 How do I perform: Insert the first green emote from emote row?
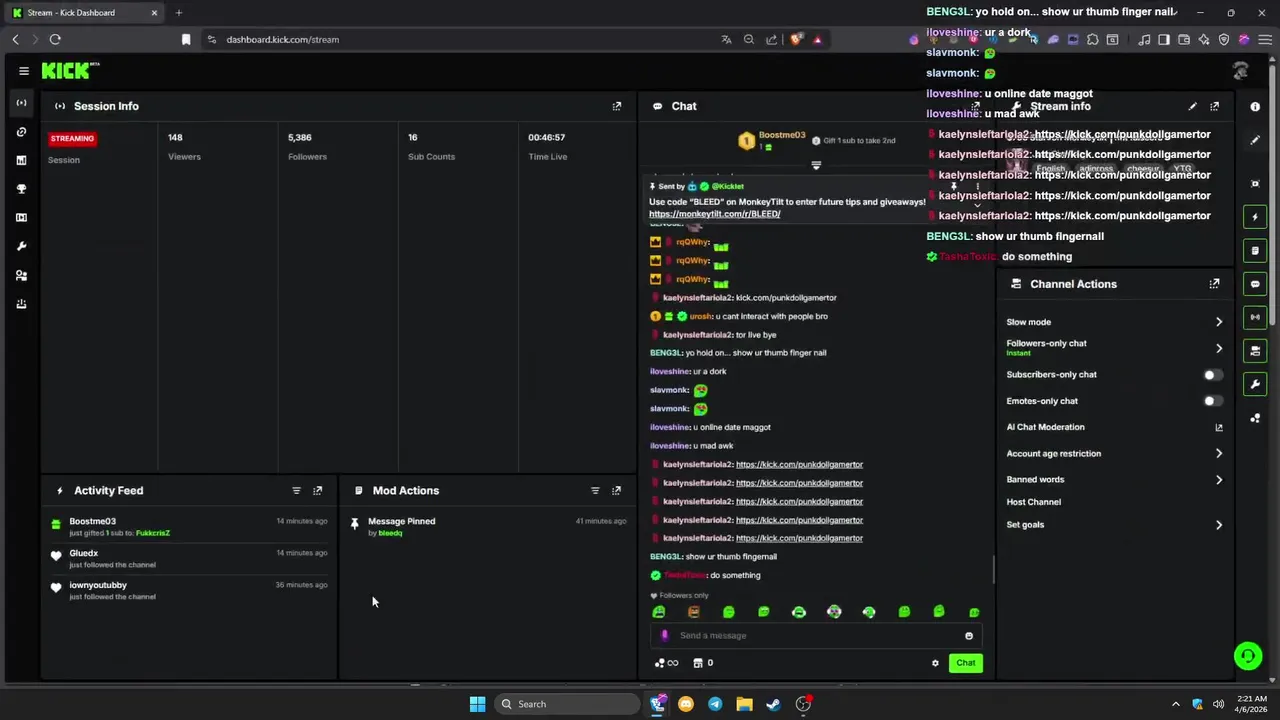click(659, 612)
